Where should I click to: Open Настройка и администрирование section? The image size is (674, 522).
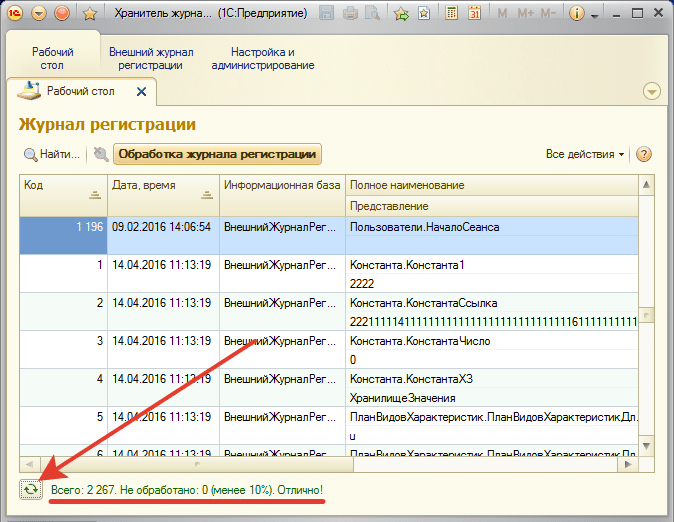(263, 58)
